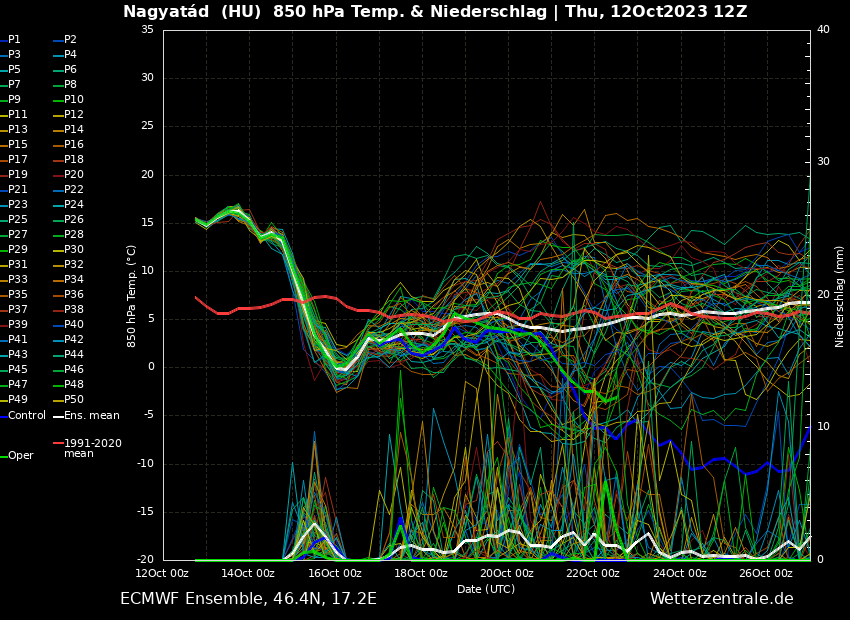Select the Ens. mean legend entry
Image resolution: width=850 pixels, height=620 pixels.
click(x=91, y=415)
